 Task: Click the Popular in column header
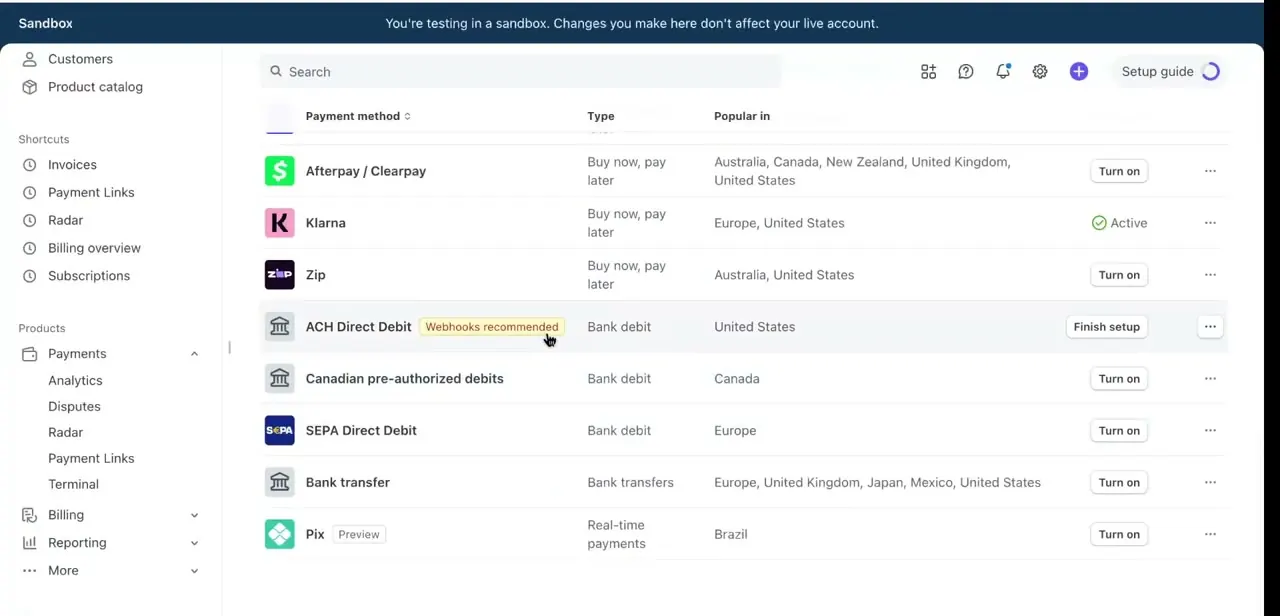point(742,116)
